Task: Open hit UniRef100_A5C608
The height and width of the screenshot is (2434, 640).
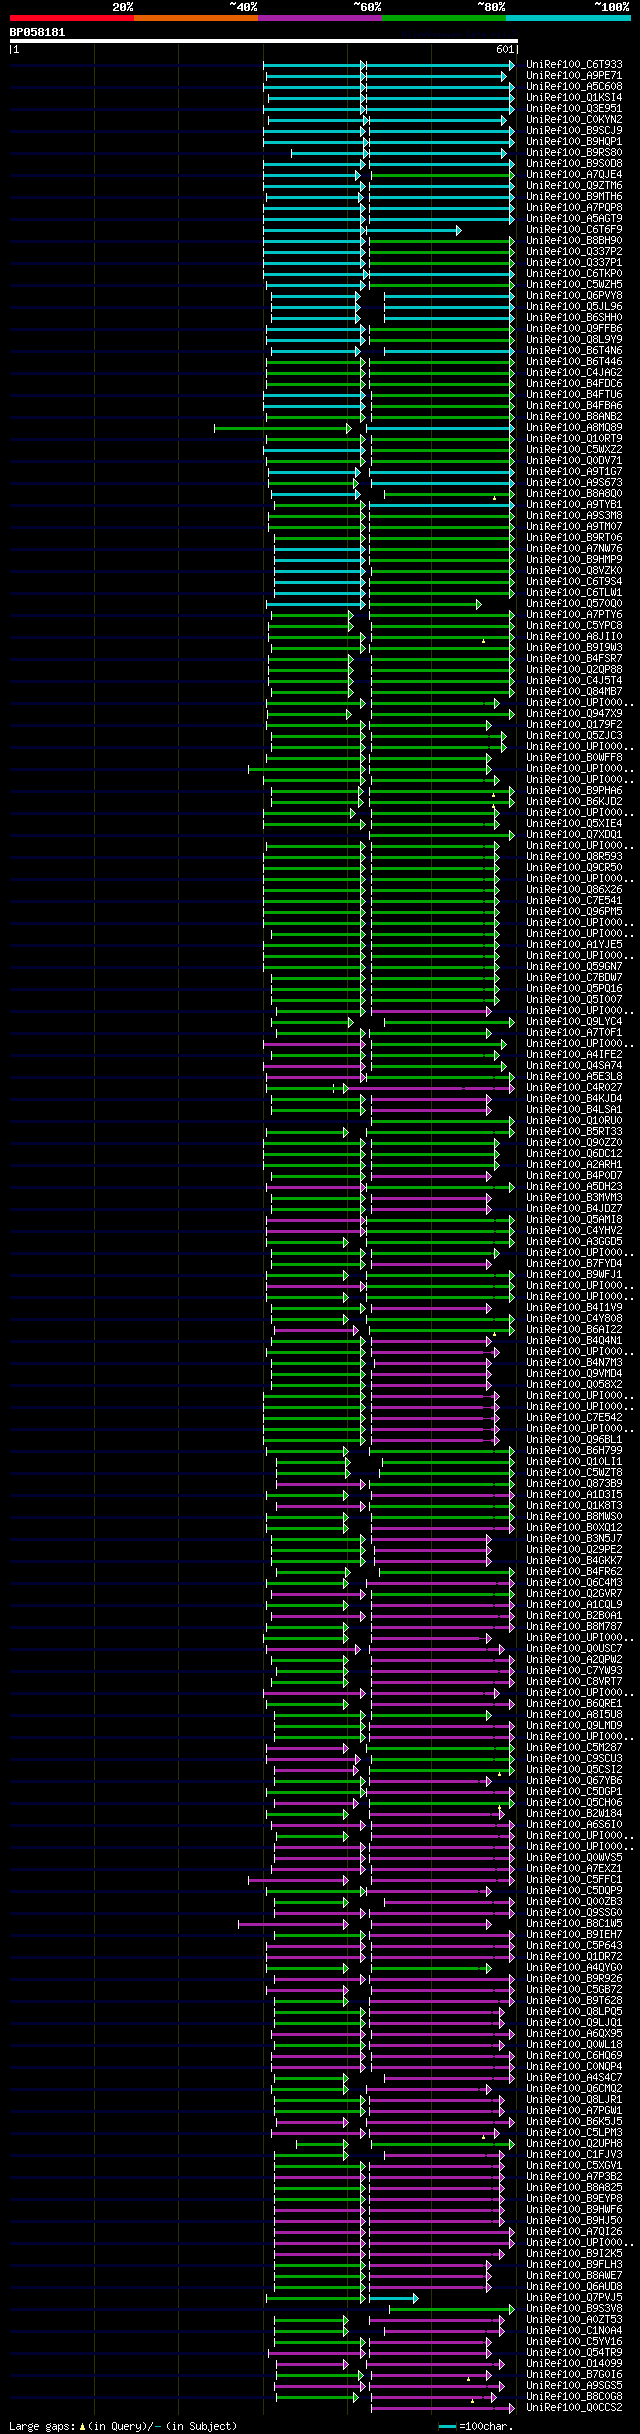Action: pyautogui.click(x=574, y=87)
